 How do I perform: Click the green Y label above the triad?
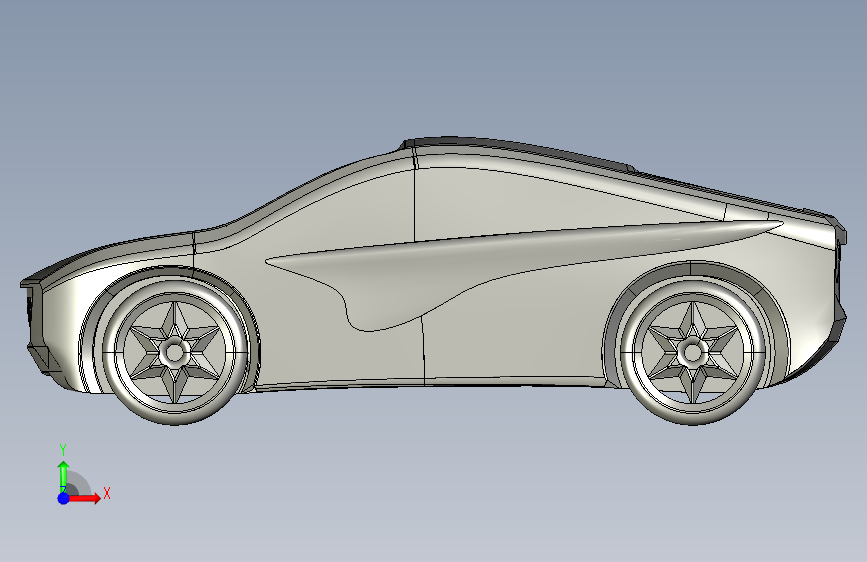tap(63, 450)
